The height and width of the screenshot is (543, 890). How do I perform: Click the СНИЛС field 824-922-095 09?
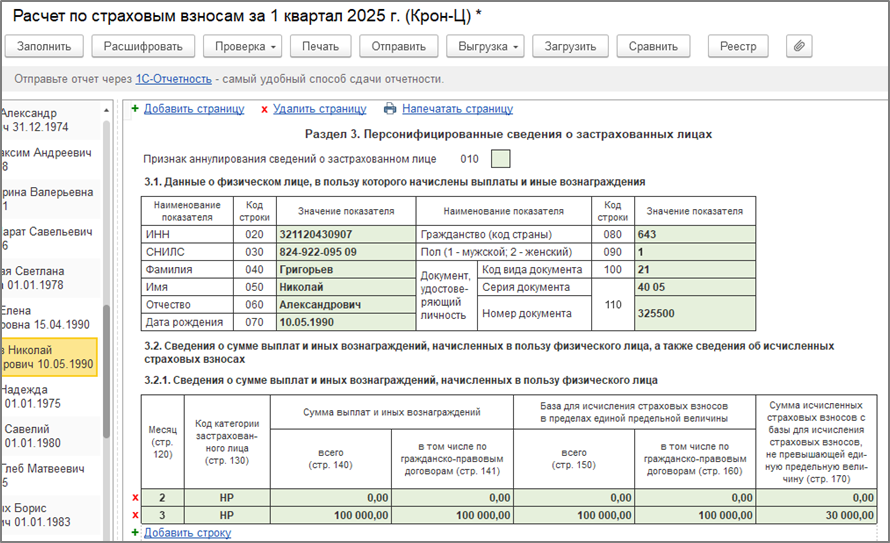pos(346,252)
